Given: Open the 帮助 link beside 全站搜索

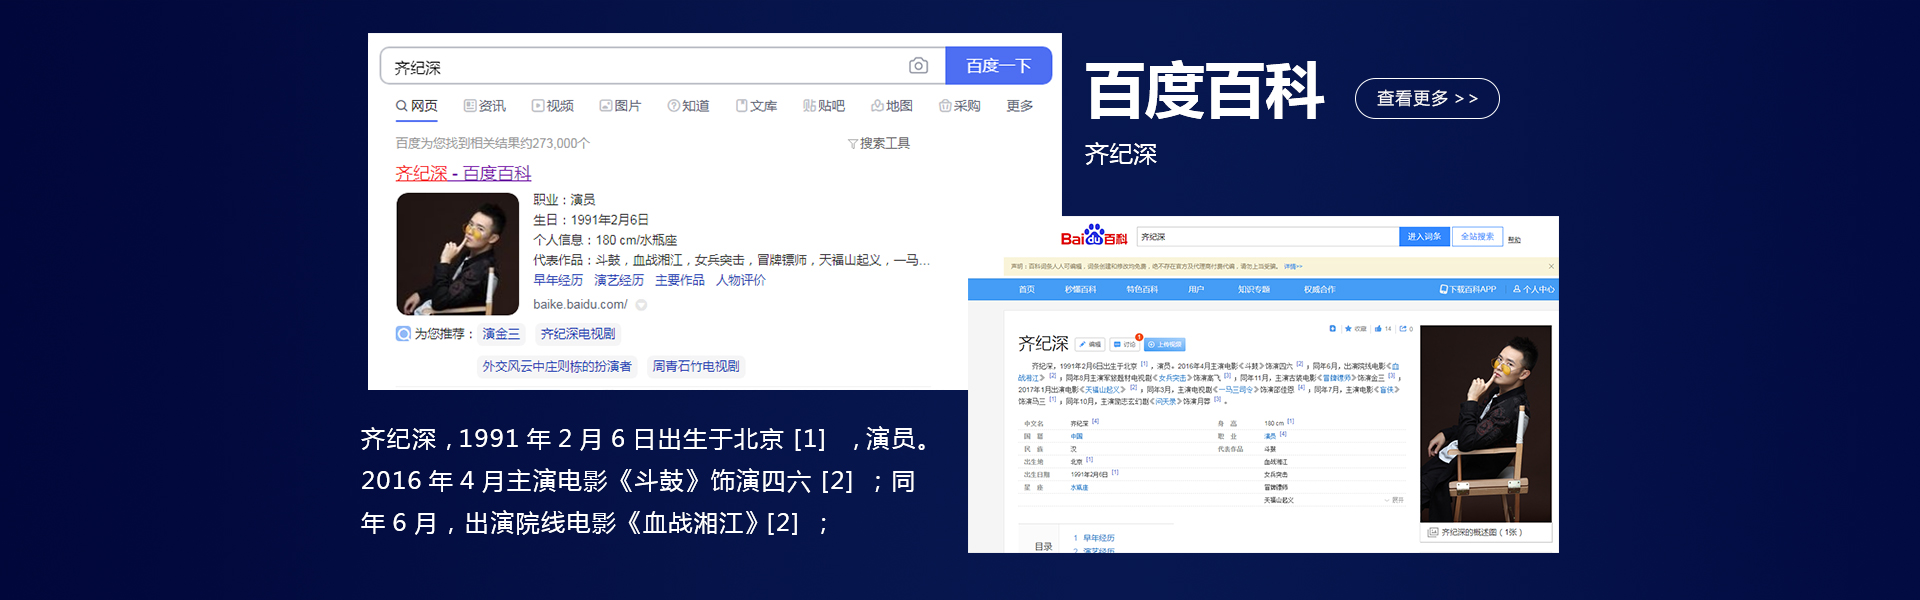Looking at the screenshot, I should click(1514, 240).
